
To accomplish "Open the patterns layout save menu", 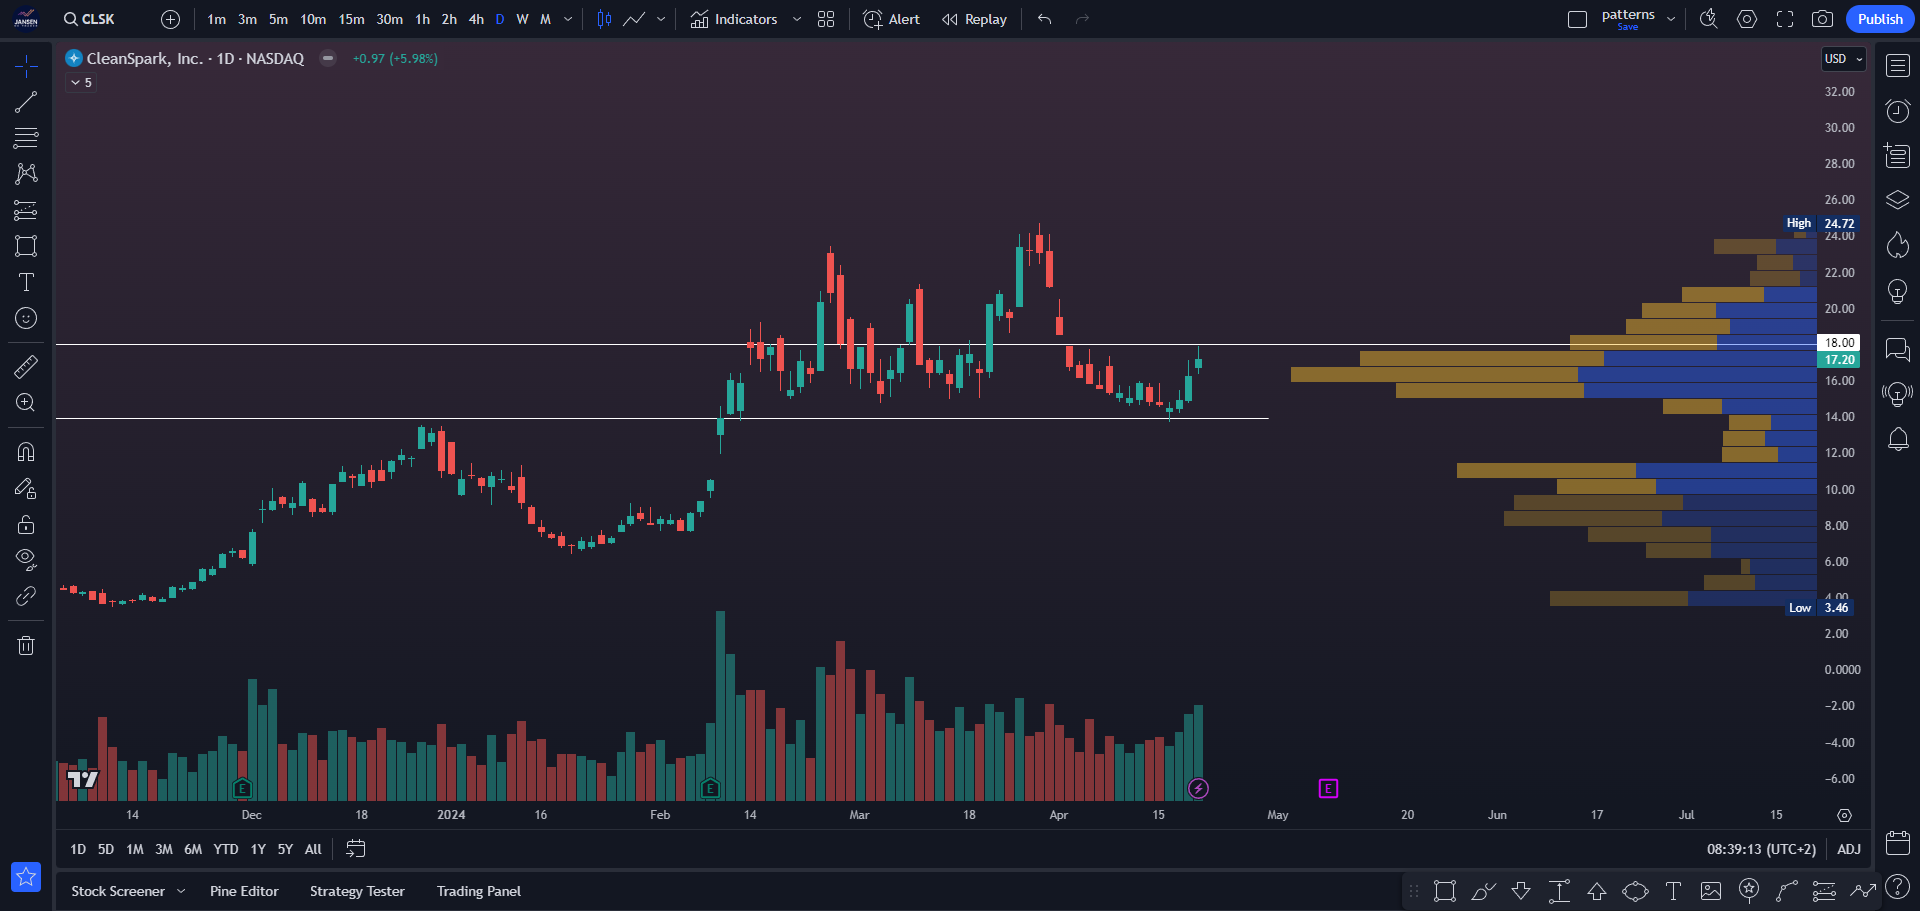I will point(1671,19).
